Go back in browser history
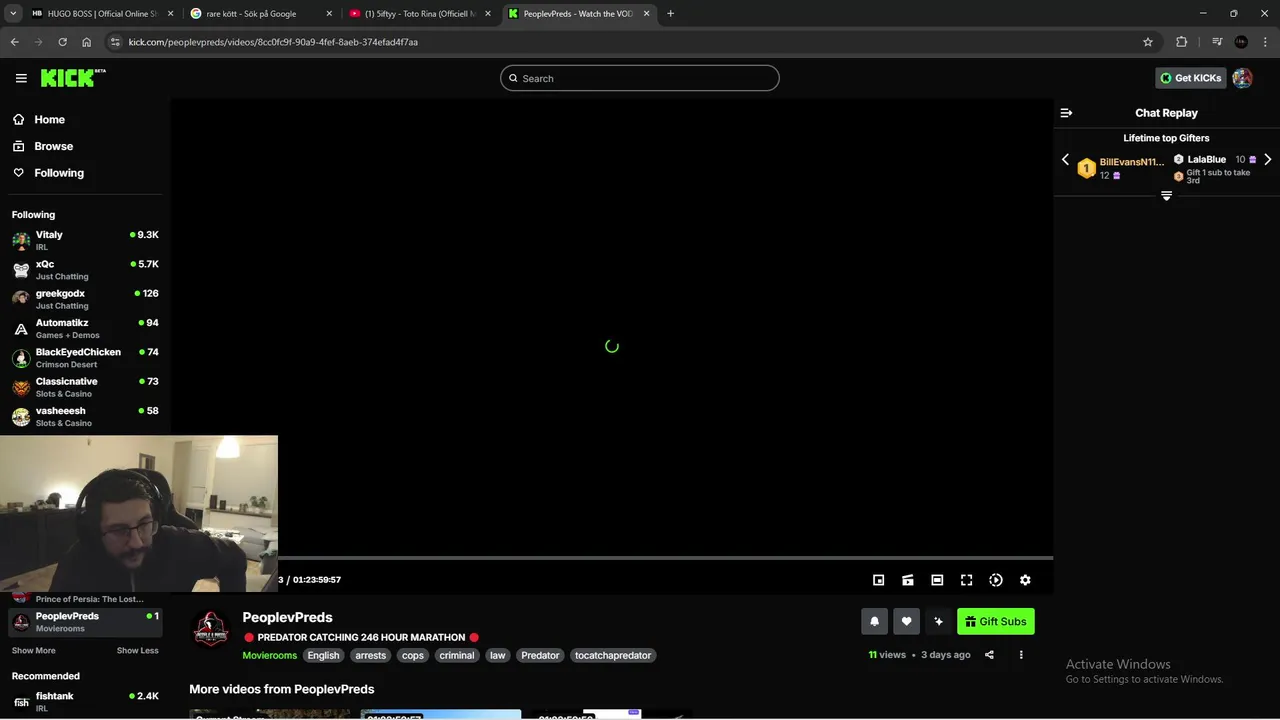This screenshot has width=1280, height=720. coord(15,42)
